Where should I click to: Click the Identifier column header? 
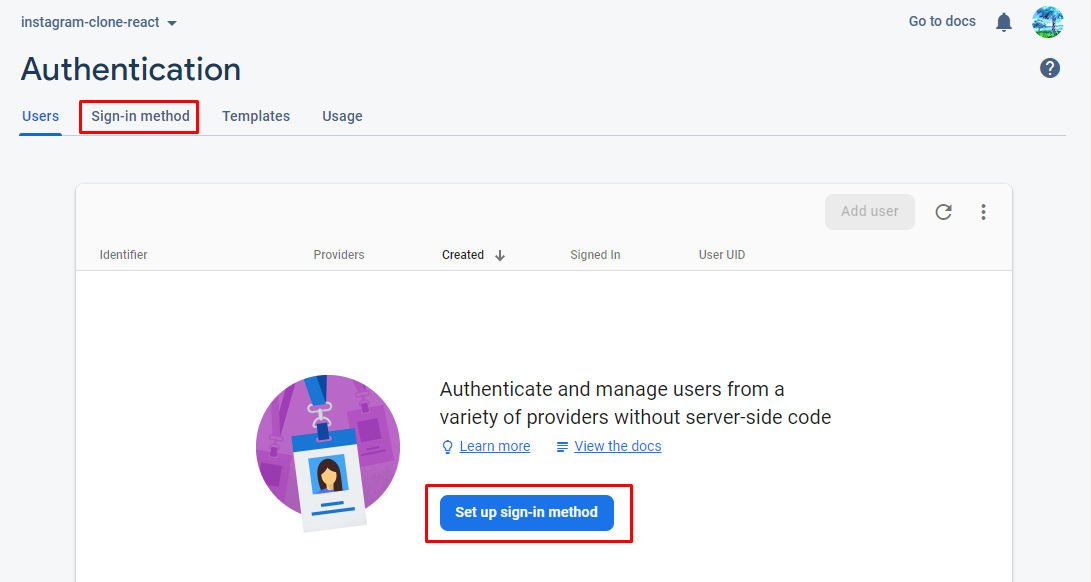[x=123, y=255]
